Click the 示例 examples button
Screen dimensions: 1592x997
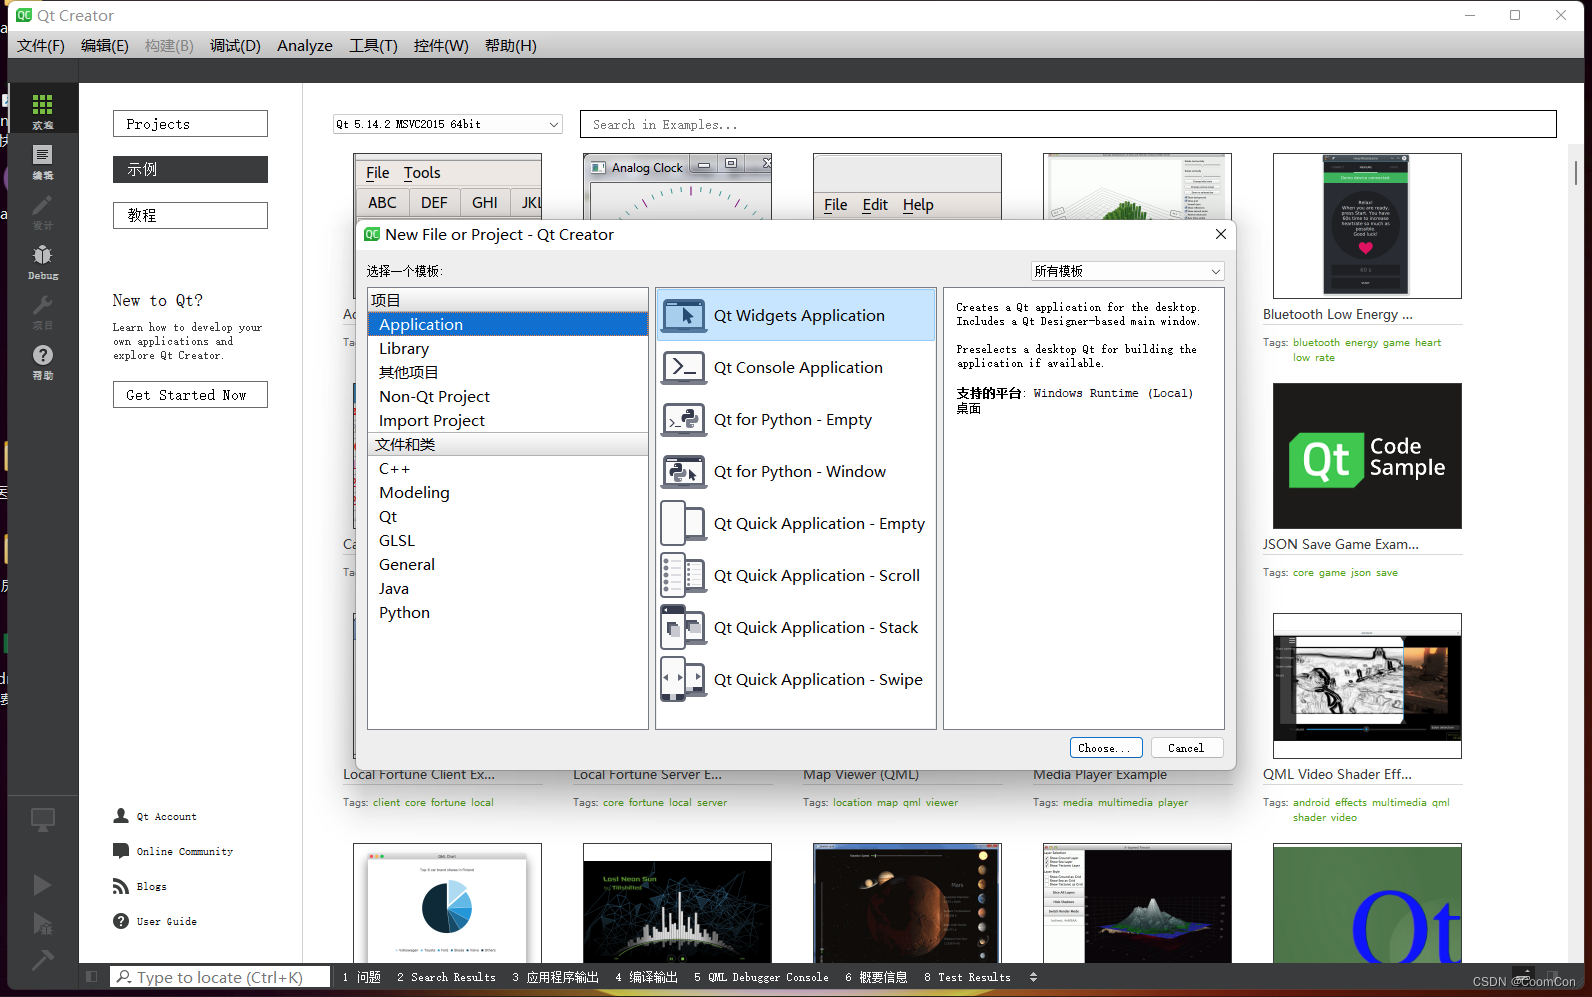point(190,169)
